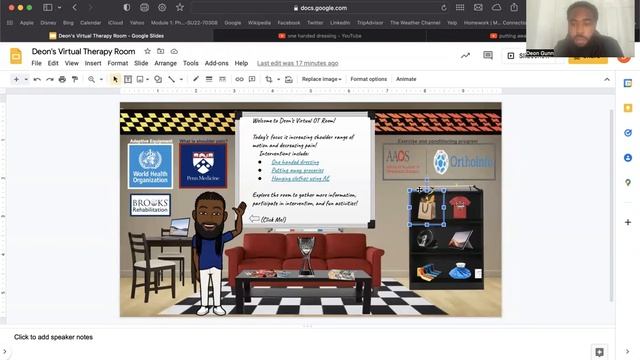Image resolution: width=640 pixels, height=360 pixels.
Task: Open the border weight option
Action: point(209,79)
